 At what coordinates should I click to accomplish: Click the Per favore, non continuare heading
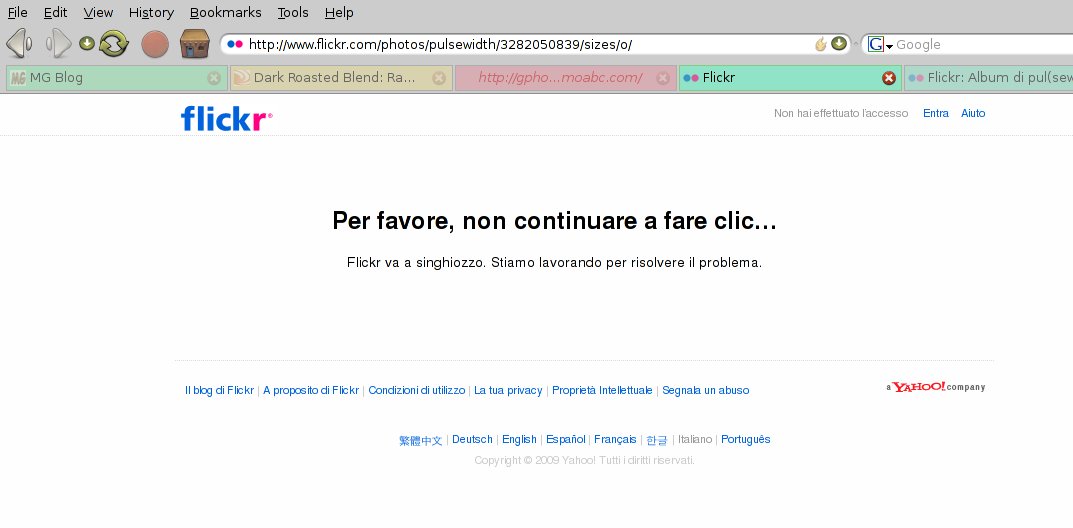pos(554,221)
